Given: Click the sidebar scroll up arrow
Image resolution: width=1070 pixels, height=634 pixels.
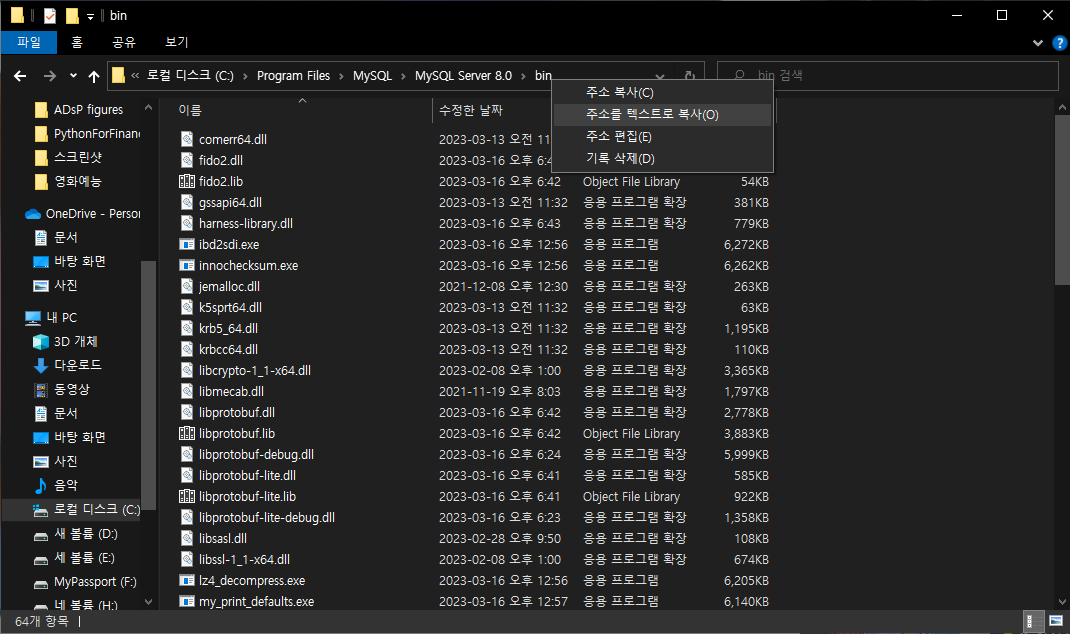Looking at the screenshot, I should [148, 108].
